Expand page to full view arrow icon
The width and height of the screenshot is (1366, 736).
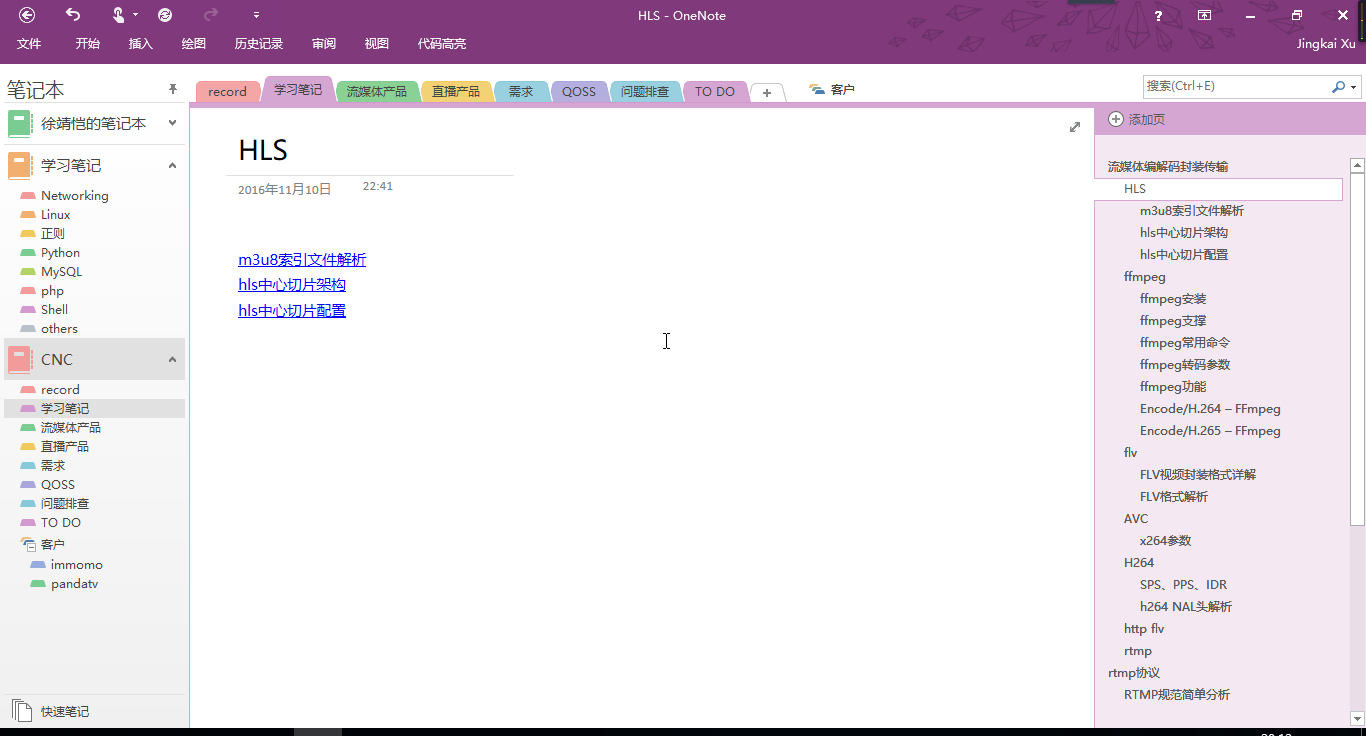1075,127
